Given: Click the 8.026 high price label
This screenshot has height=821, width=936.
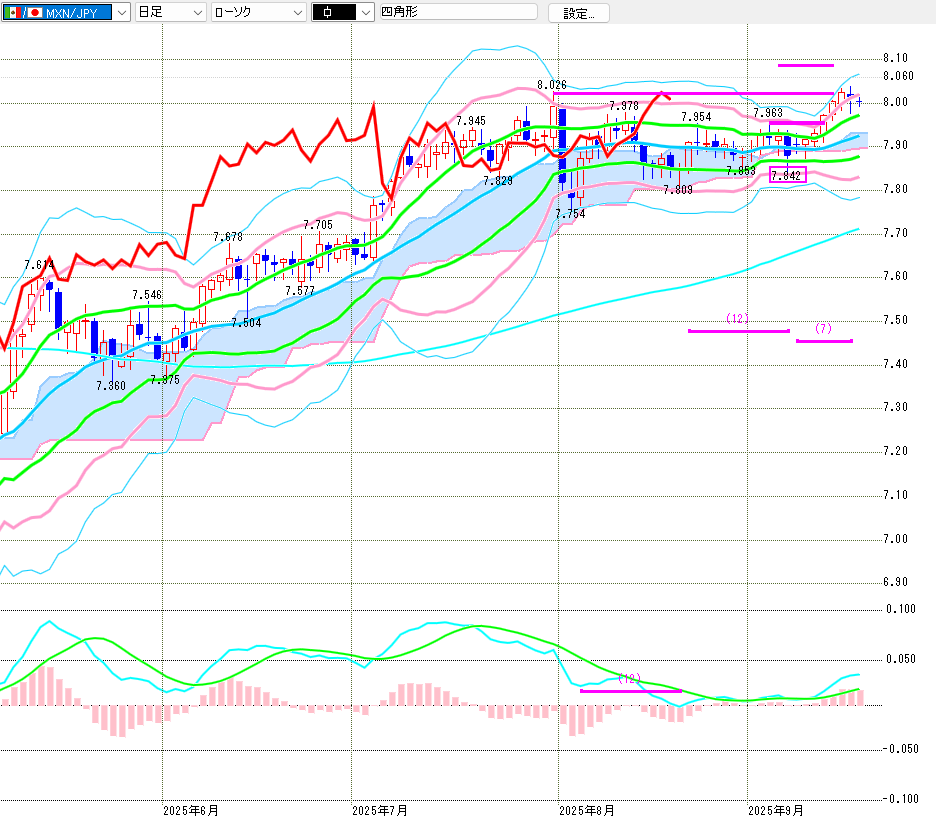Looking at the screenshot, I should pos(551,85).
